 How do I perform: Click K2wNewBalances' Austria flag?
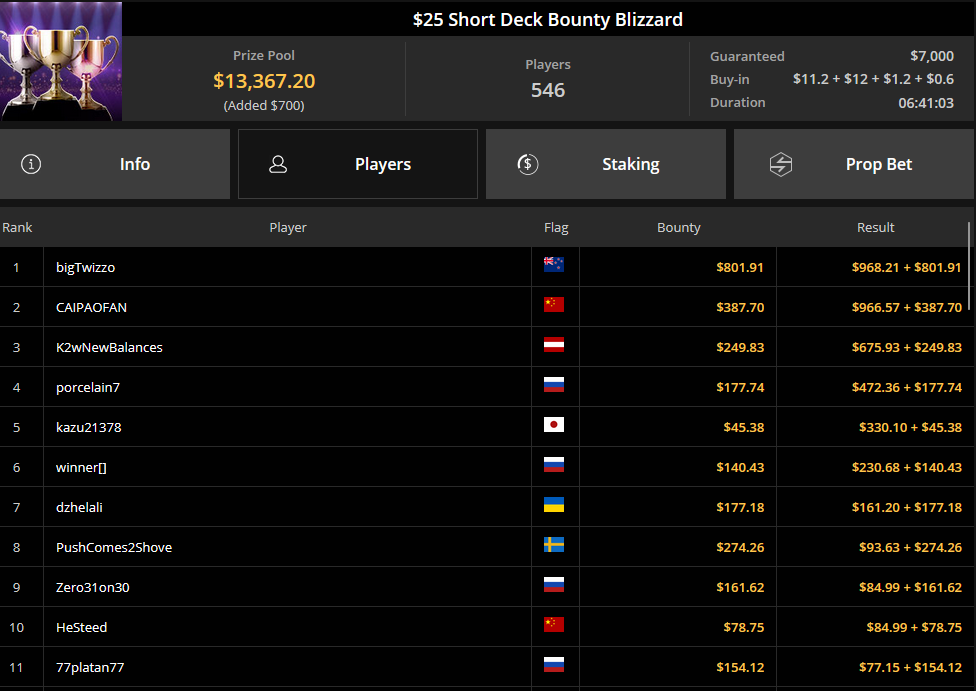click(553, 344)
